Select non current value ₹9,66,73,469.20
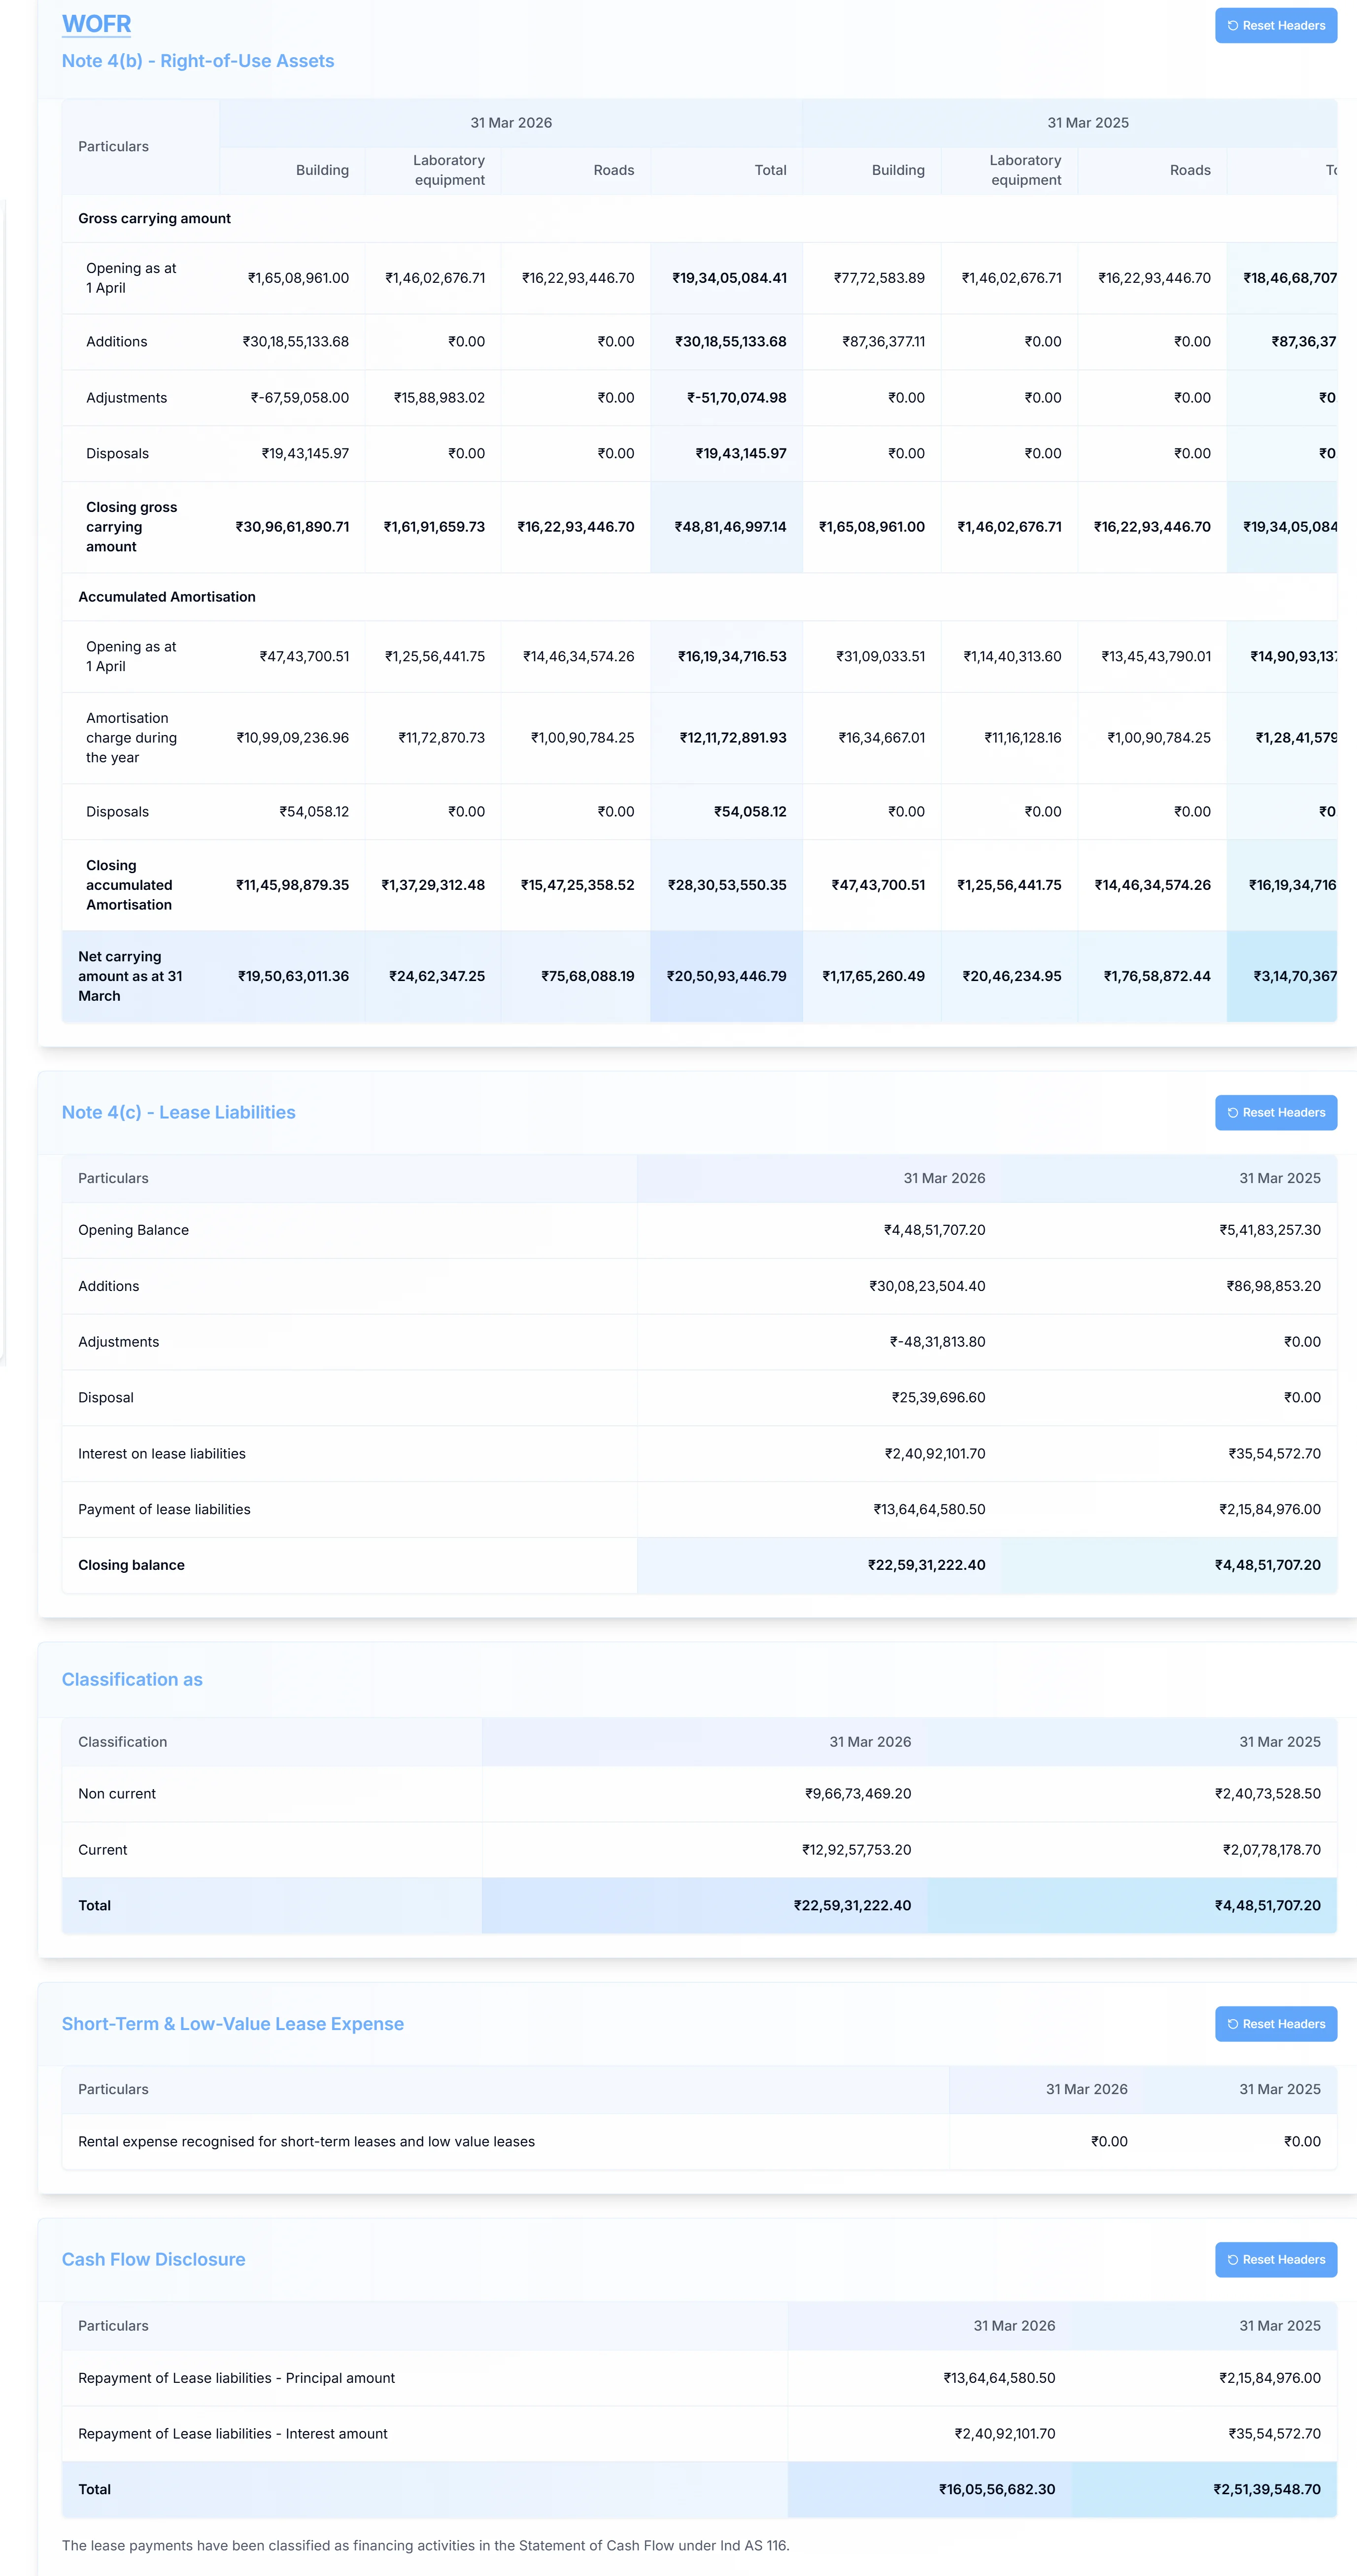Image resolution: width=1357 pixels, height=2576 pixels. point(858,1794)
